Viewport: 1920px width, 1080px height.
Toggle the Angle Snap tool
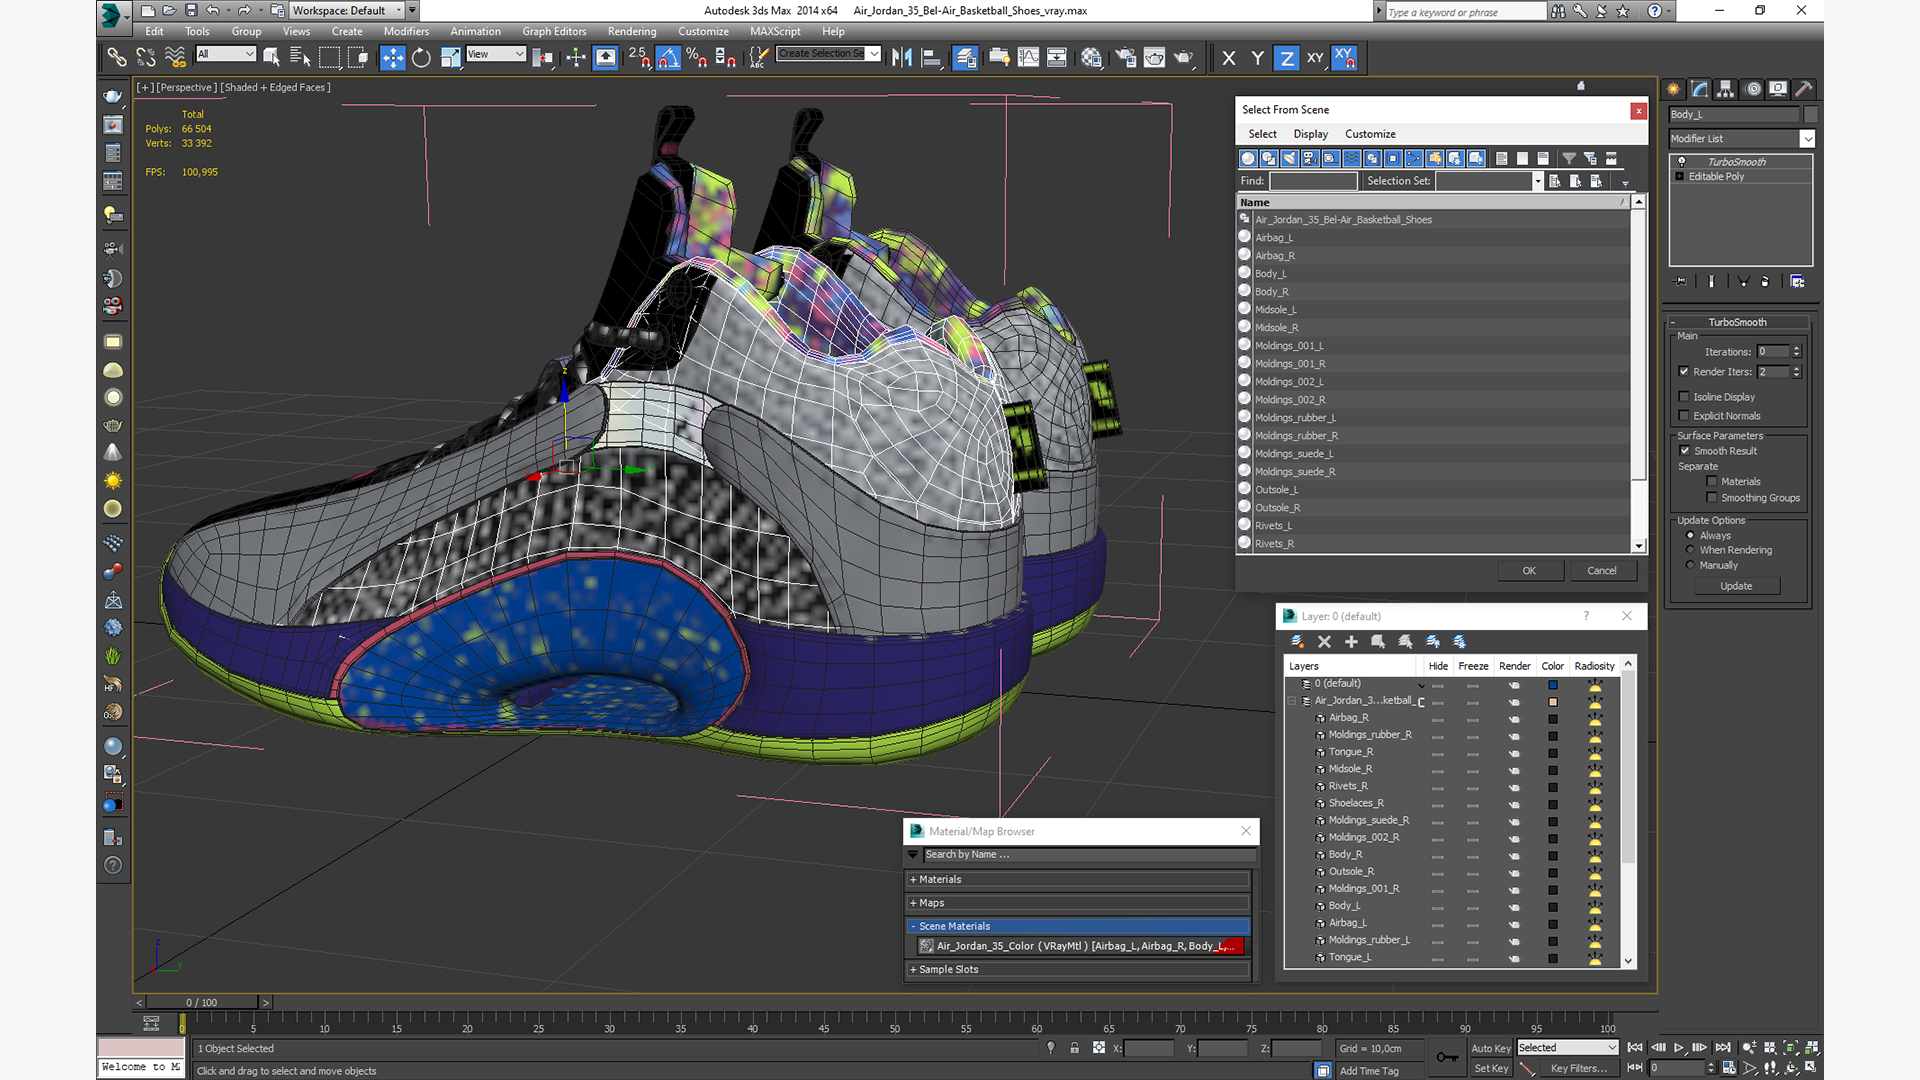(x=668, y=58)
